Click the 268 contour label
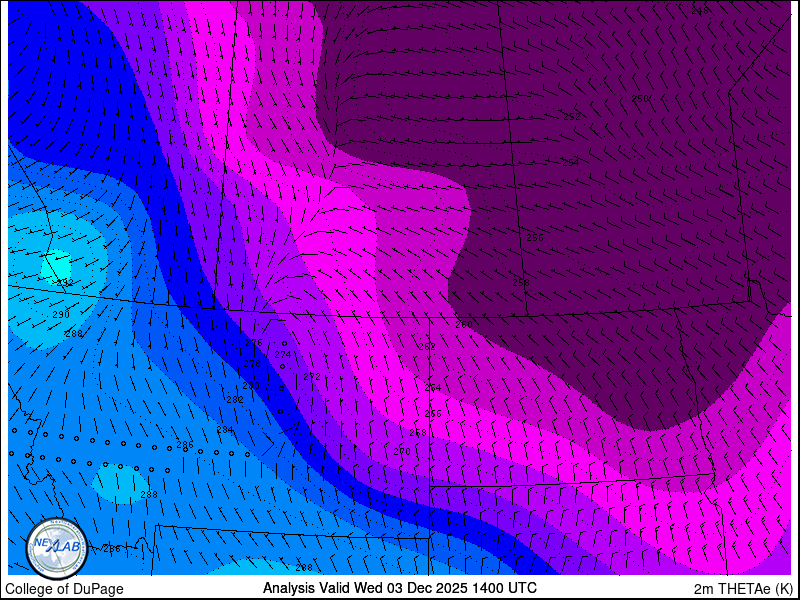Screen dimensions: 800x600 [x=418, y=433]
